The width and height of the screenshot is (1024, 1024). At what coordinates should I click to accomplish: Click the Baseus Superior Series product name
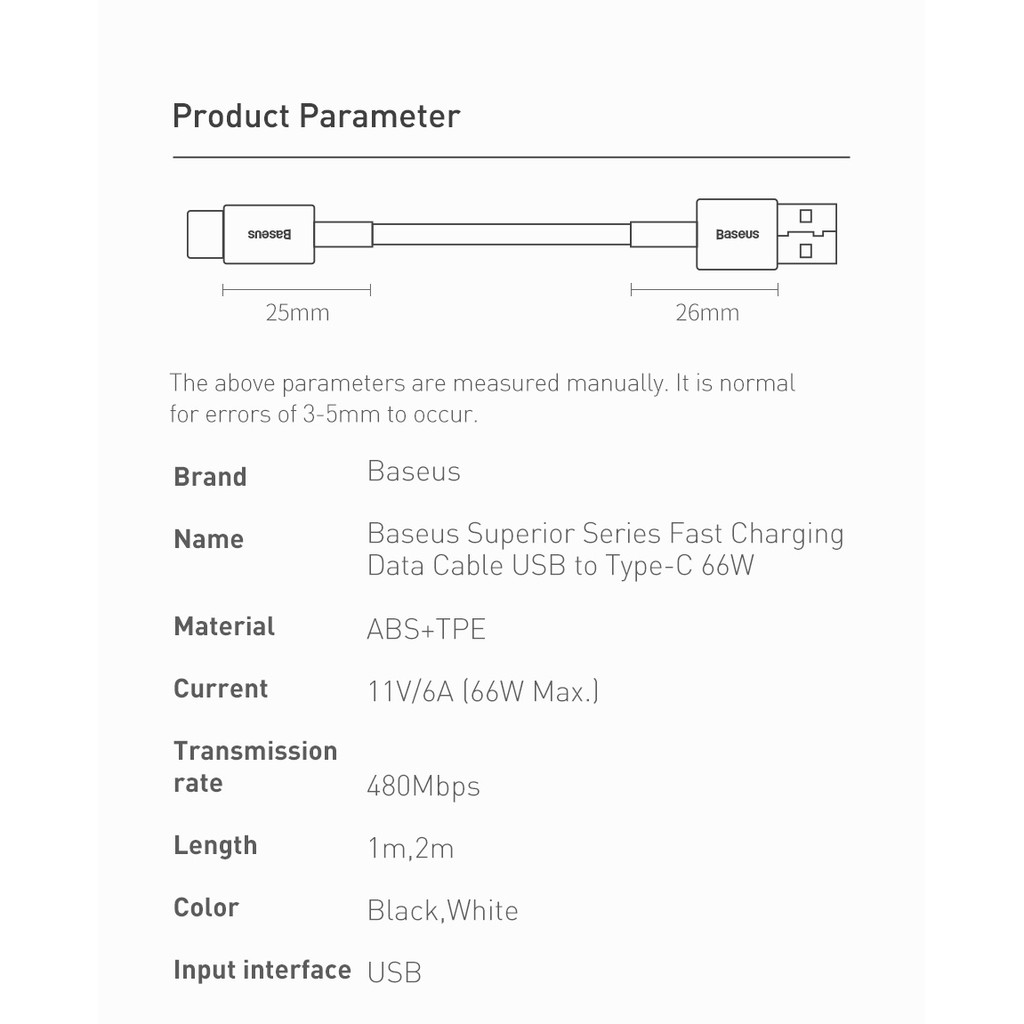click(605, 549)
